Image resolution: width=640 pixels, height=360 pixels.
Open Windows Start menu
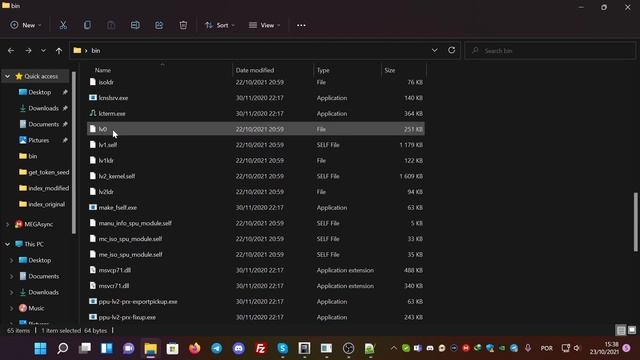click(40, 349)
